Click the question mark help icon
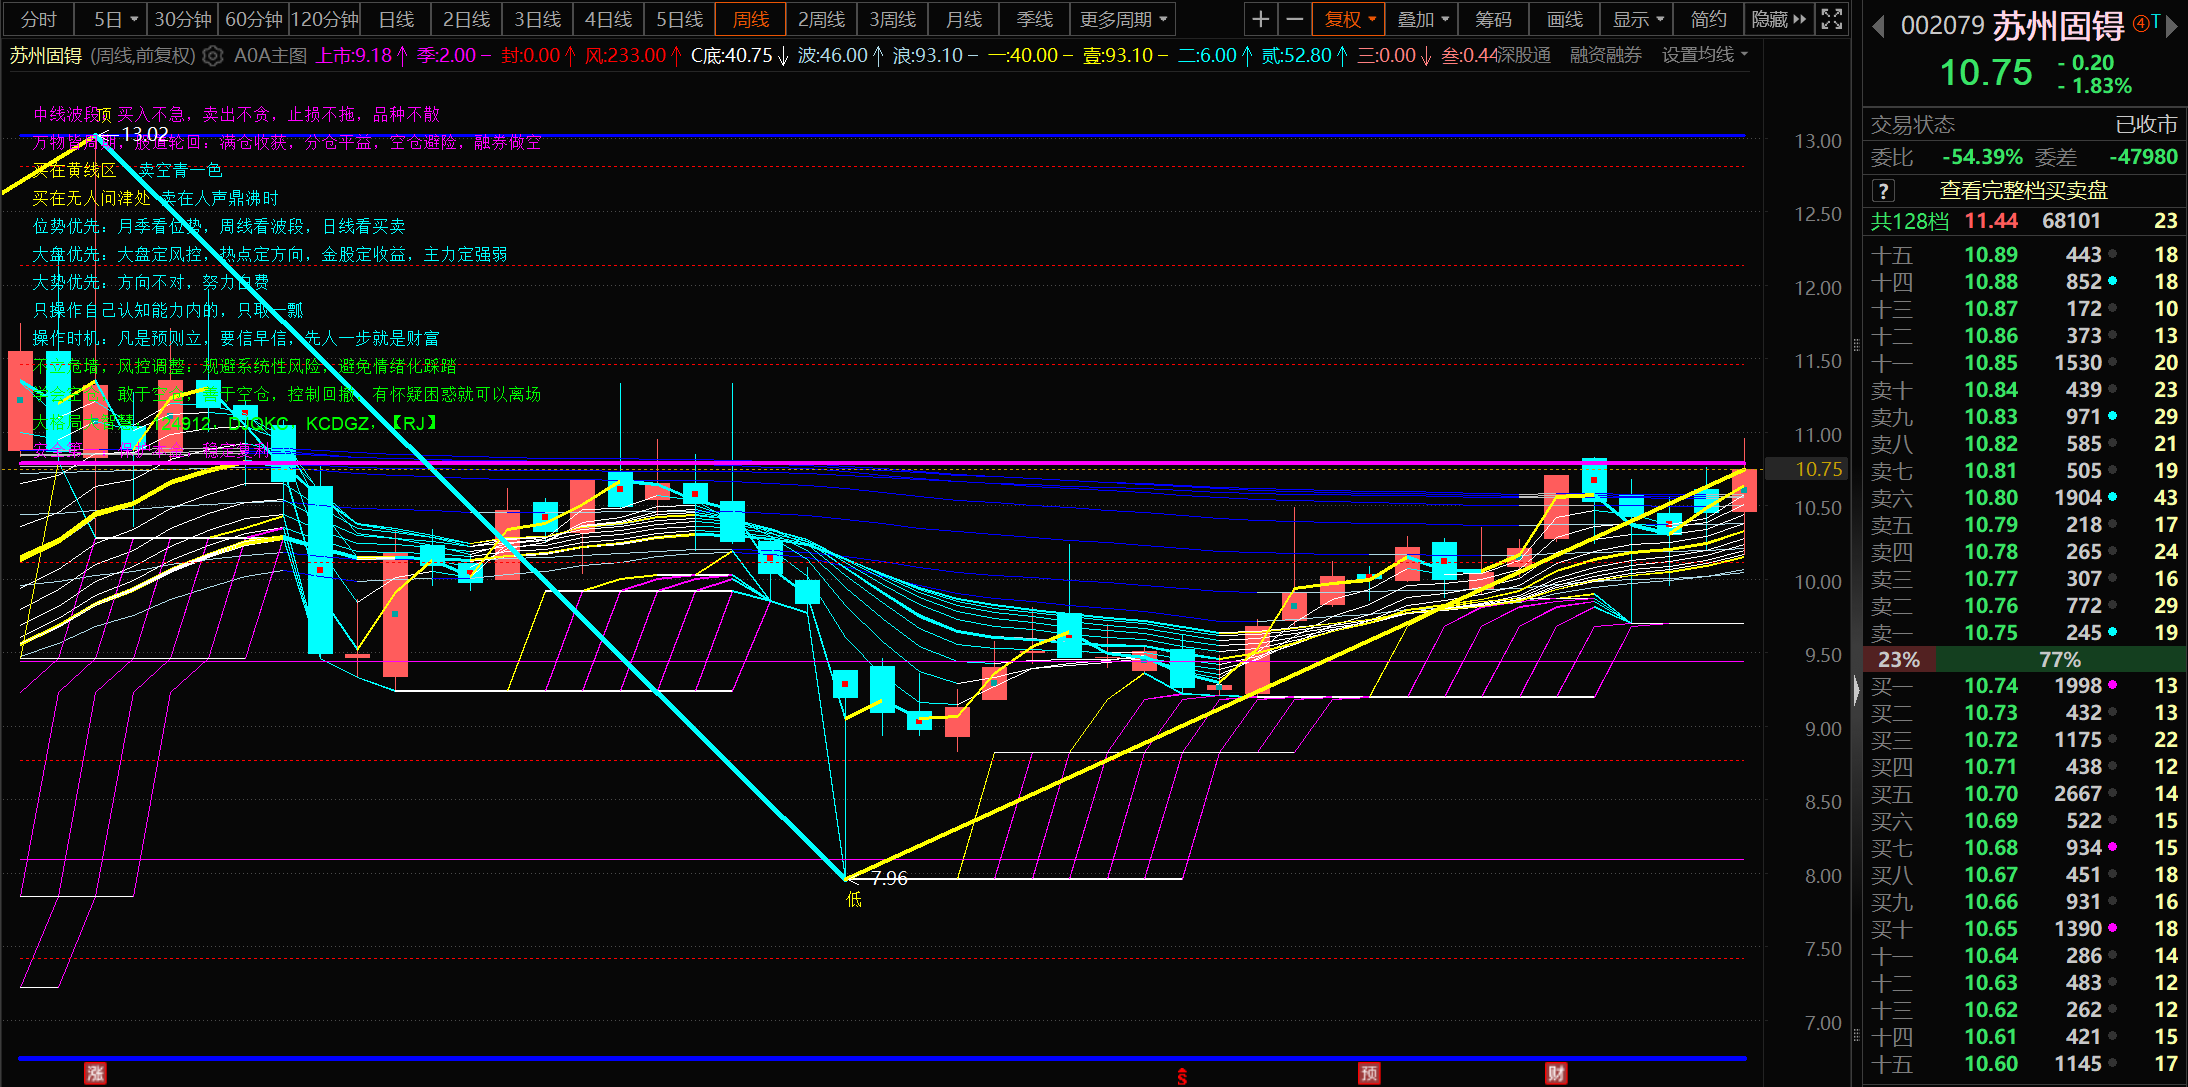The height and width of the screenshot is (1087, 2188). [x=1883, y=191]
